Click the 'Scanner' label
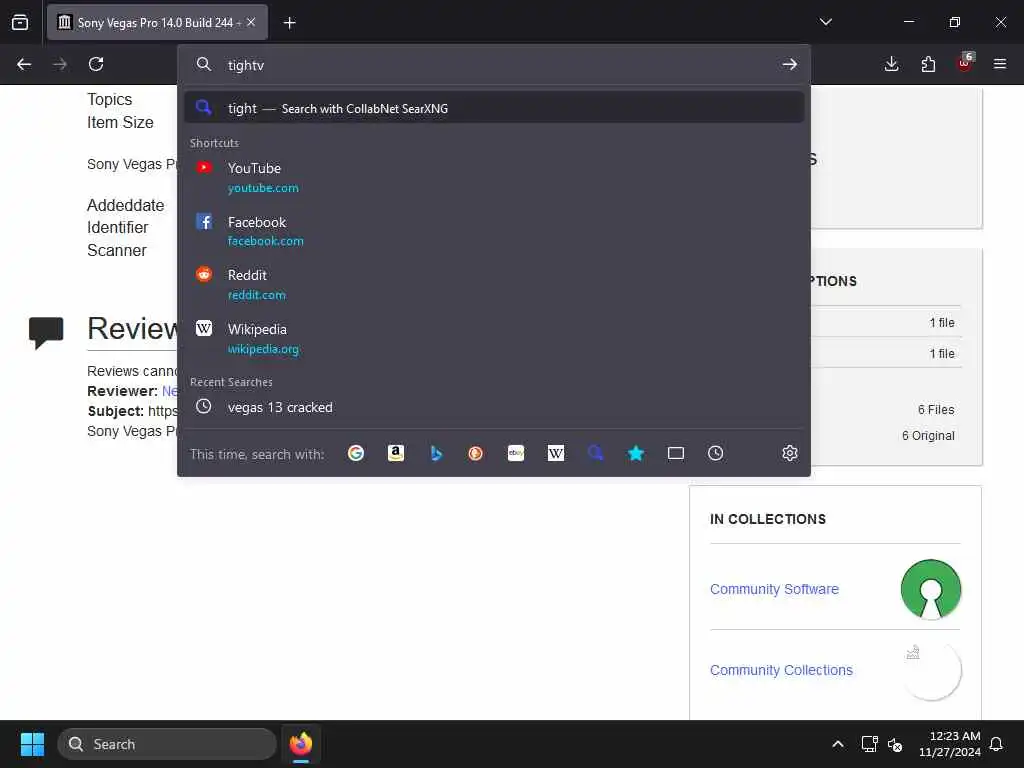This screenshot has height=768, width=1024. [117, 250]
